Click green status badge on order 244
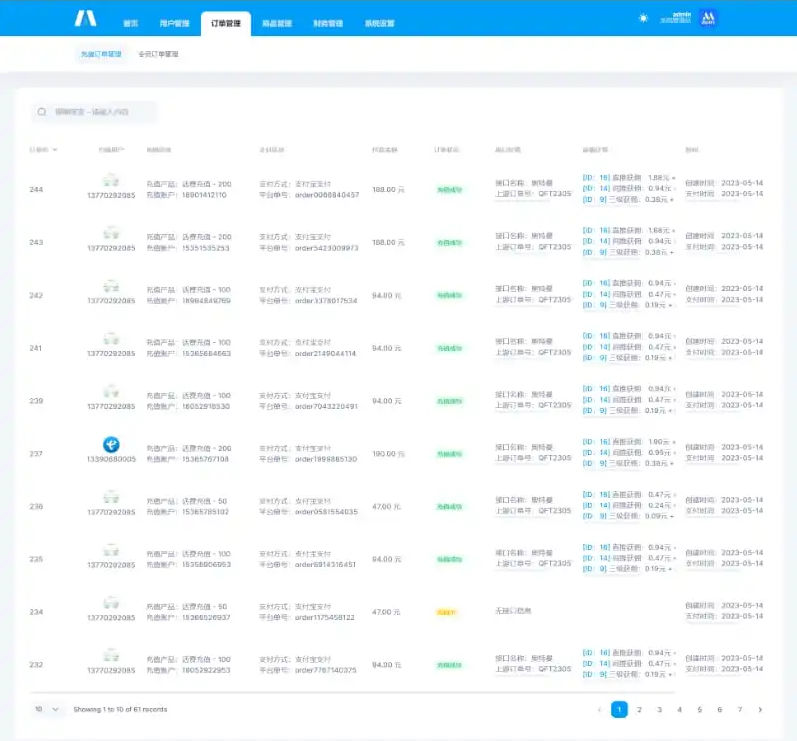The height and width of the screenshot is (741, 797). point(449,190)
